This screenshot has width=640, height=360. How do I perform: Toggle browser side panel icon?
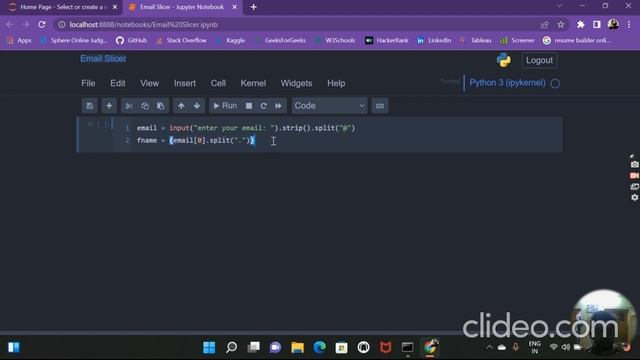tap(597, 24)
